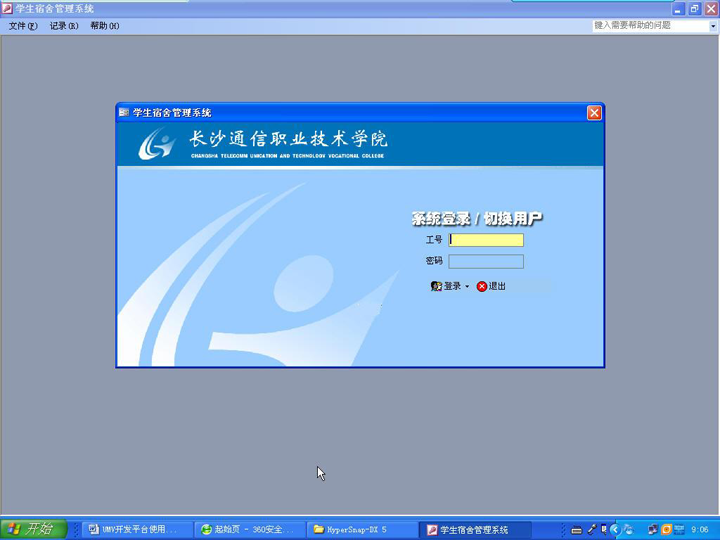The width and height of the screenshot is (720, 540).
Task: Click the user icon beside 登录
Action: coord(436,287)
